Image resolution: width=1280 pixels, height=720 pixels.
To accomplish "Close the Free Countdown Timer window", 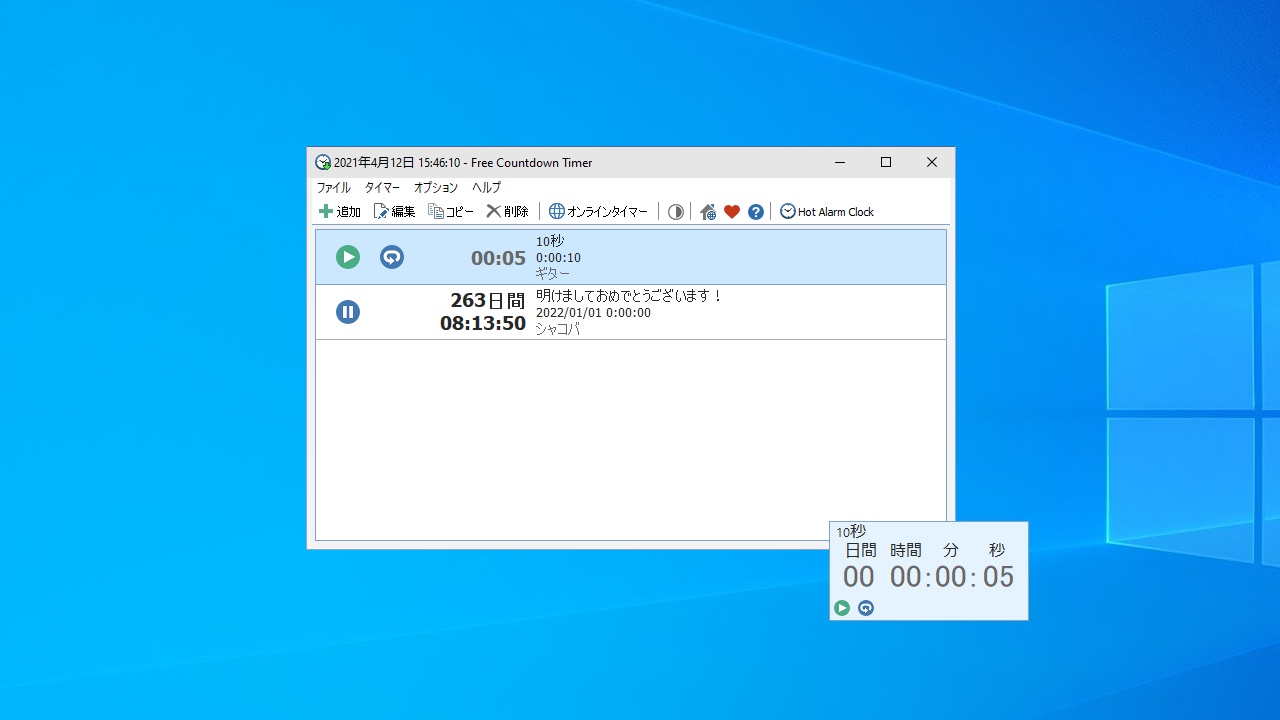I will 932,162.
